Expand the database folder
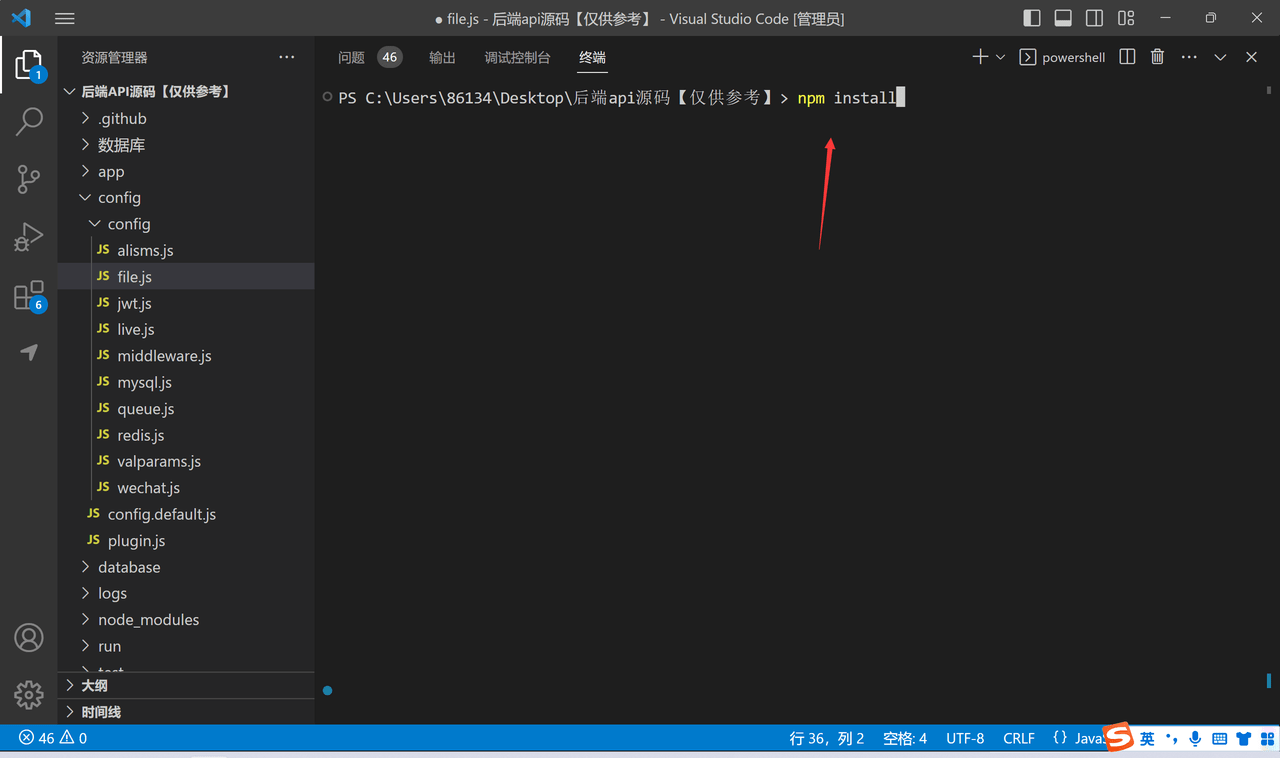The image size is (1280, 758). [x=186, y=567]
